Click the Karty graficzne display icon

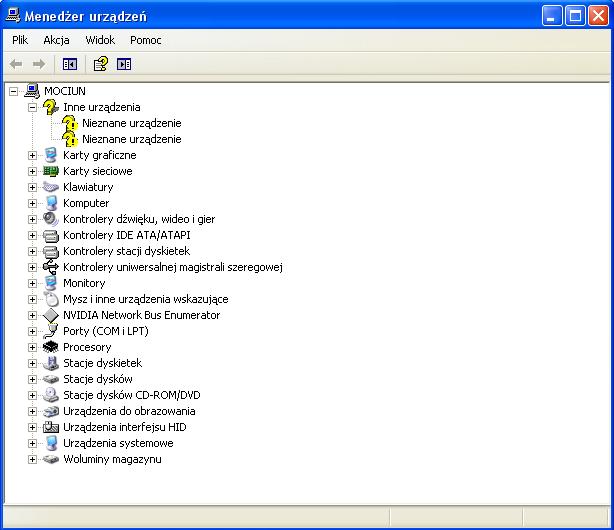tap(51, 155)
